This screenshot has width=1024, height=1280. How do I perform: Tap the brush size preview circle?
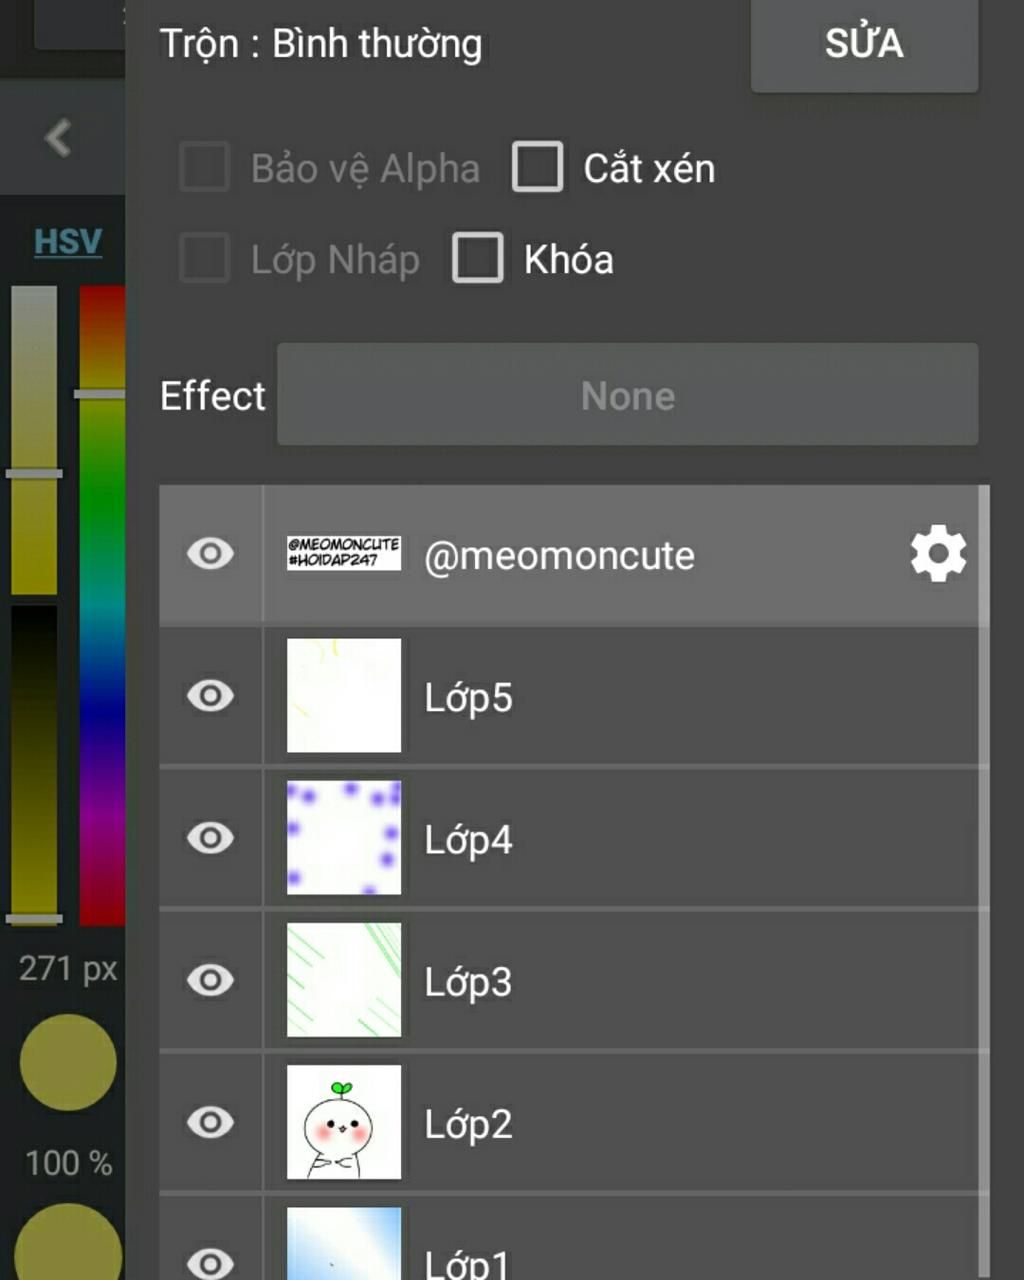[x=68, y=1062]
